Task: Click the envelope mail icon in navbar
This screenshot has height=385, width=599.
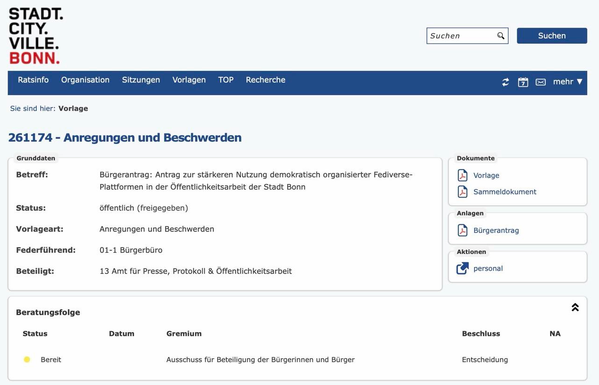Action: click(541, 82)
